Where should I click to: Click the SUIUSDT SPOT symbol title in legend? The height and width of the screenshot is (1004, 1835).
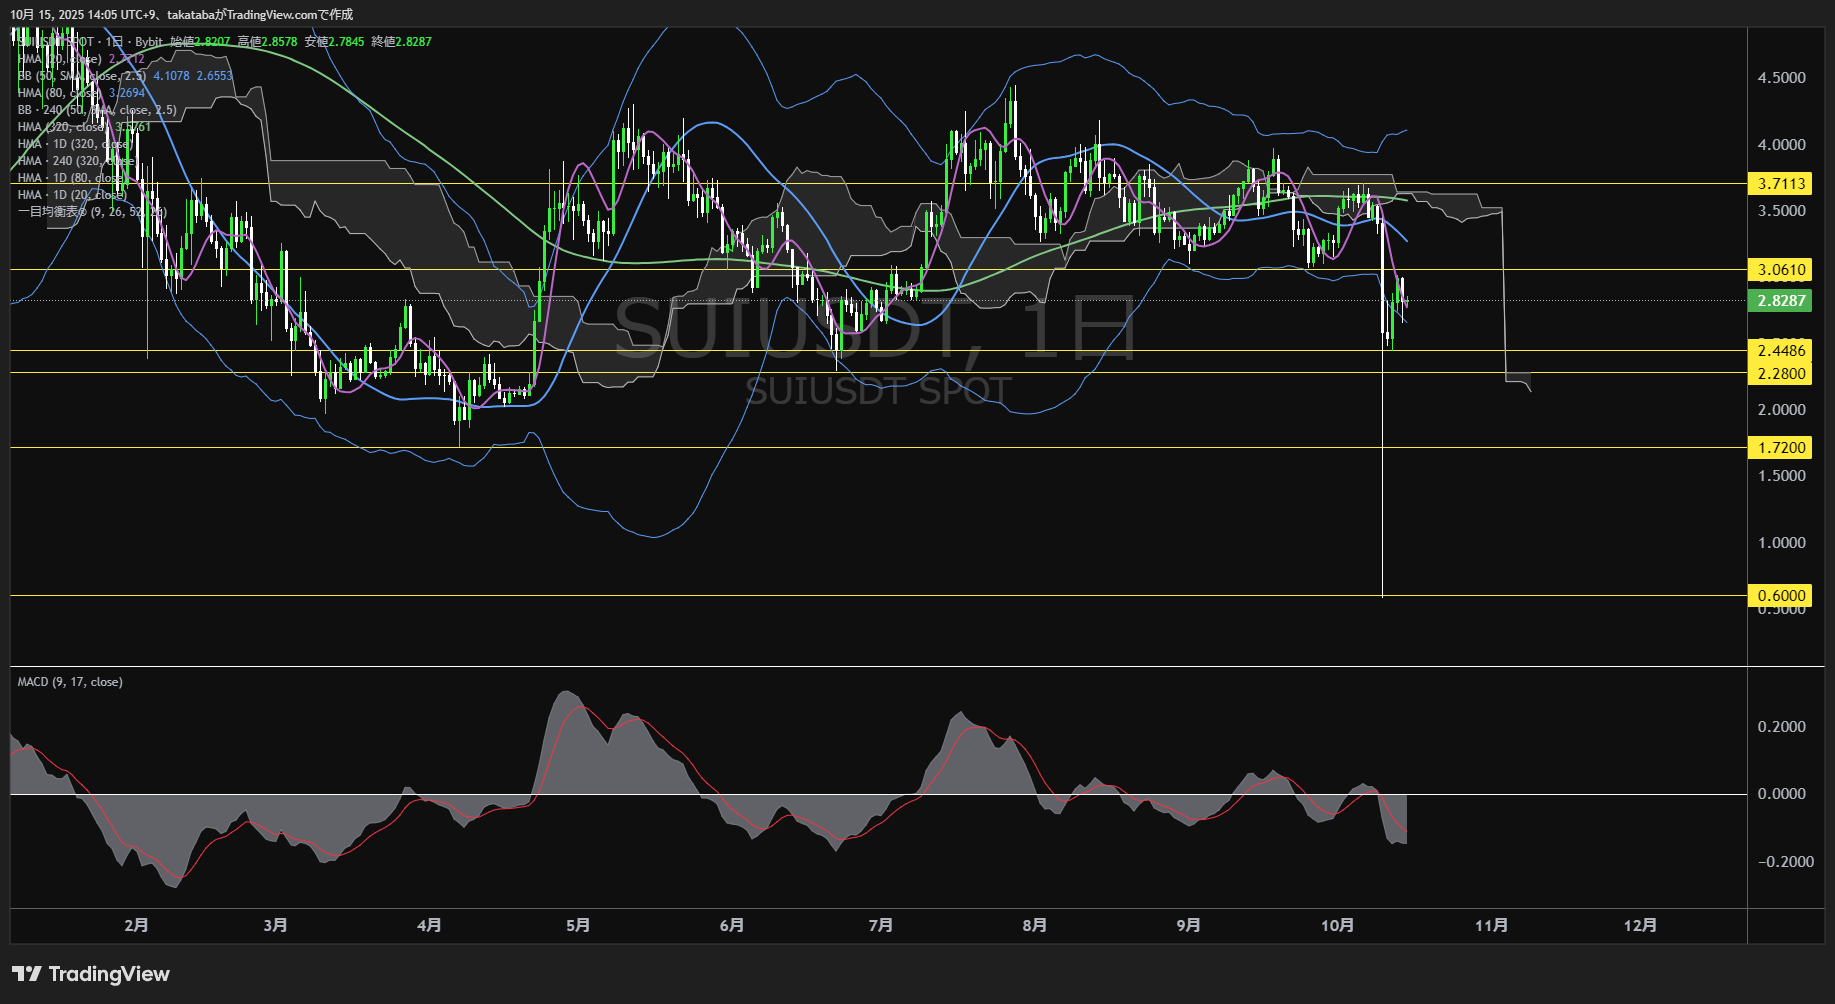tap(60, 42)
